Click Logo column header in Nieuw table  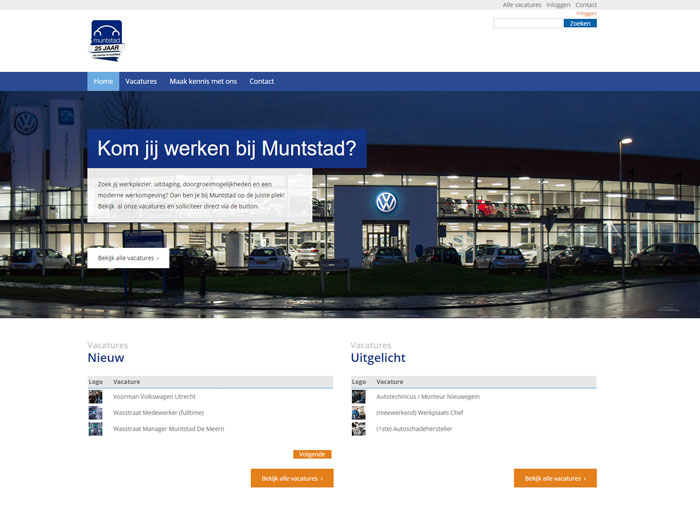click(x=96, y=382)
